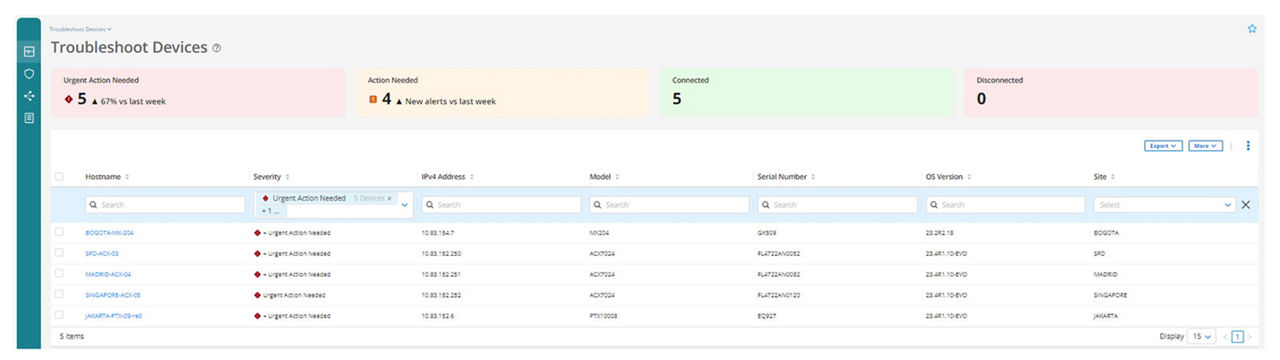Open JAKARTA-PTX-09-re0 device link
Image resolution: width=1280 pixels, height=360 pixels.
point(114,316)
